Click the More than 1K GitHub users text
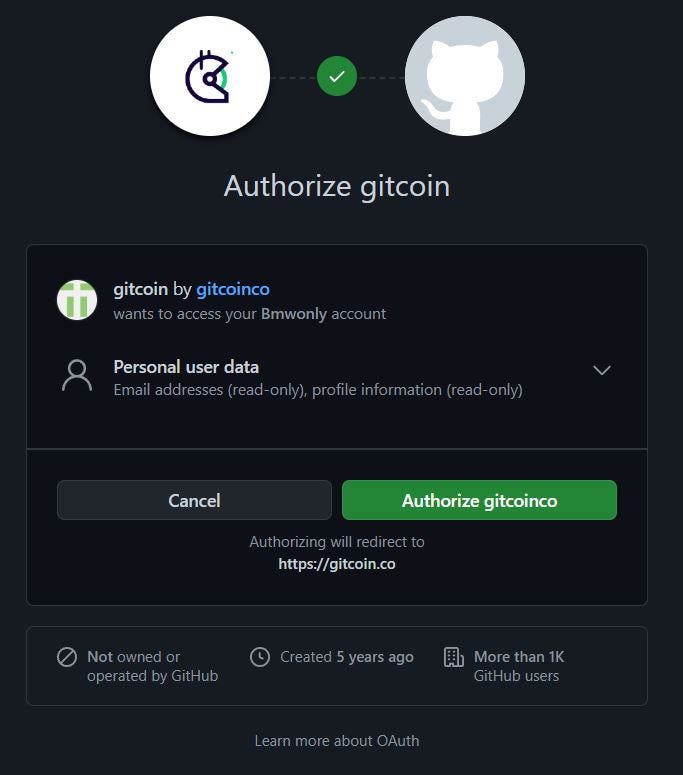Image resolution: width=683 pixels, height=775 pixels. click(x=519, y=666)
